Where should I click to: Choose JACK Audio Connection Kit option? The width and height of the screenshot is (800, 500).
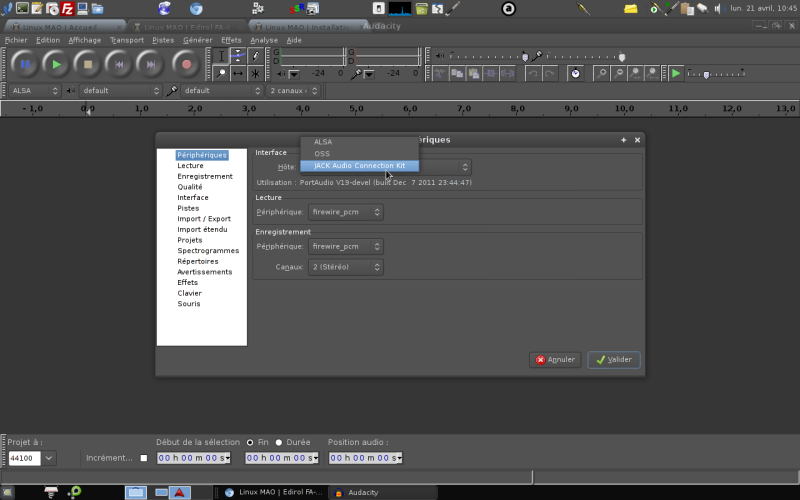pos(359,165)
